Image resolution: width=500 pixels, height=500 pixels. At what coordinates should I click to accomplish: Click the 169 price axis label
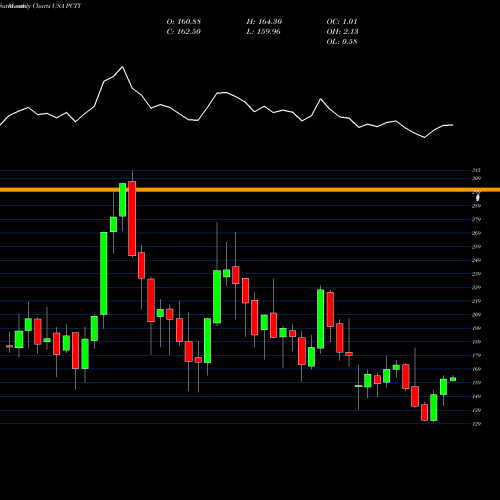[x=476, y=369]
